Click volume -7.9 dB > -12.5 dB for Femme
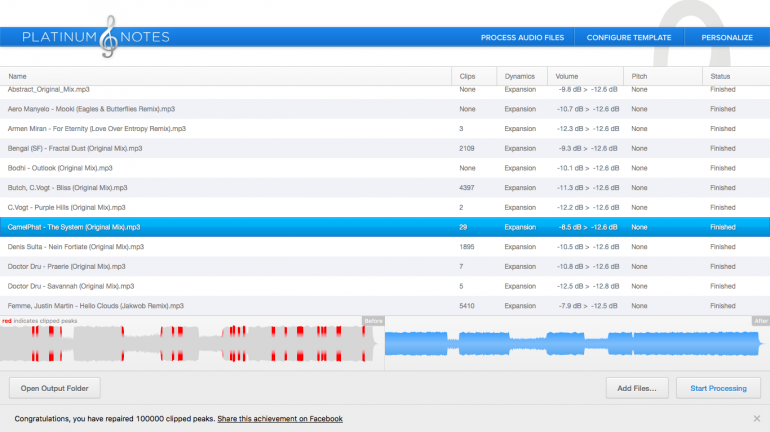The image size is (770, 432). click(588, 305)
